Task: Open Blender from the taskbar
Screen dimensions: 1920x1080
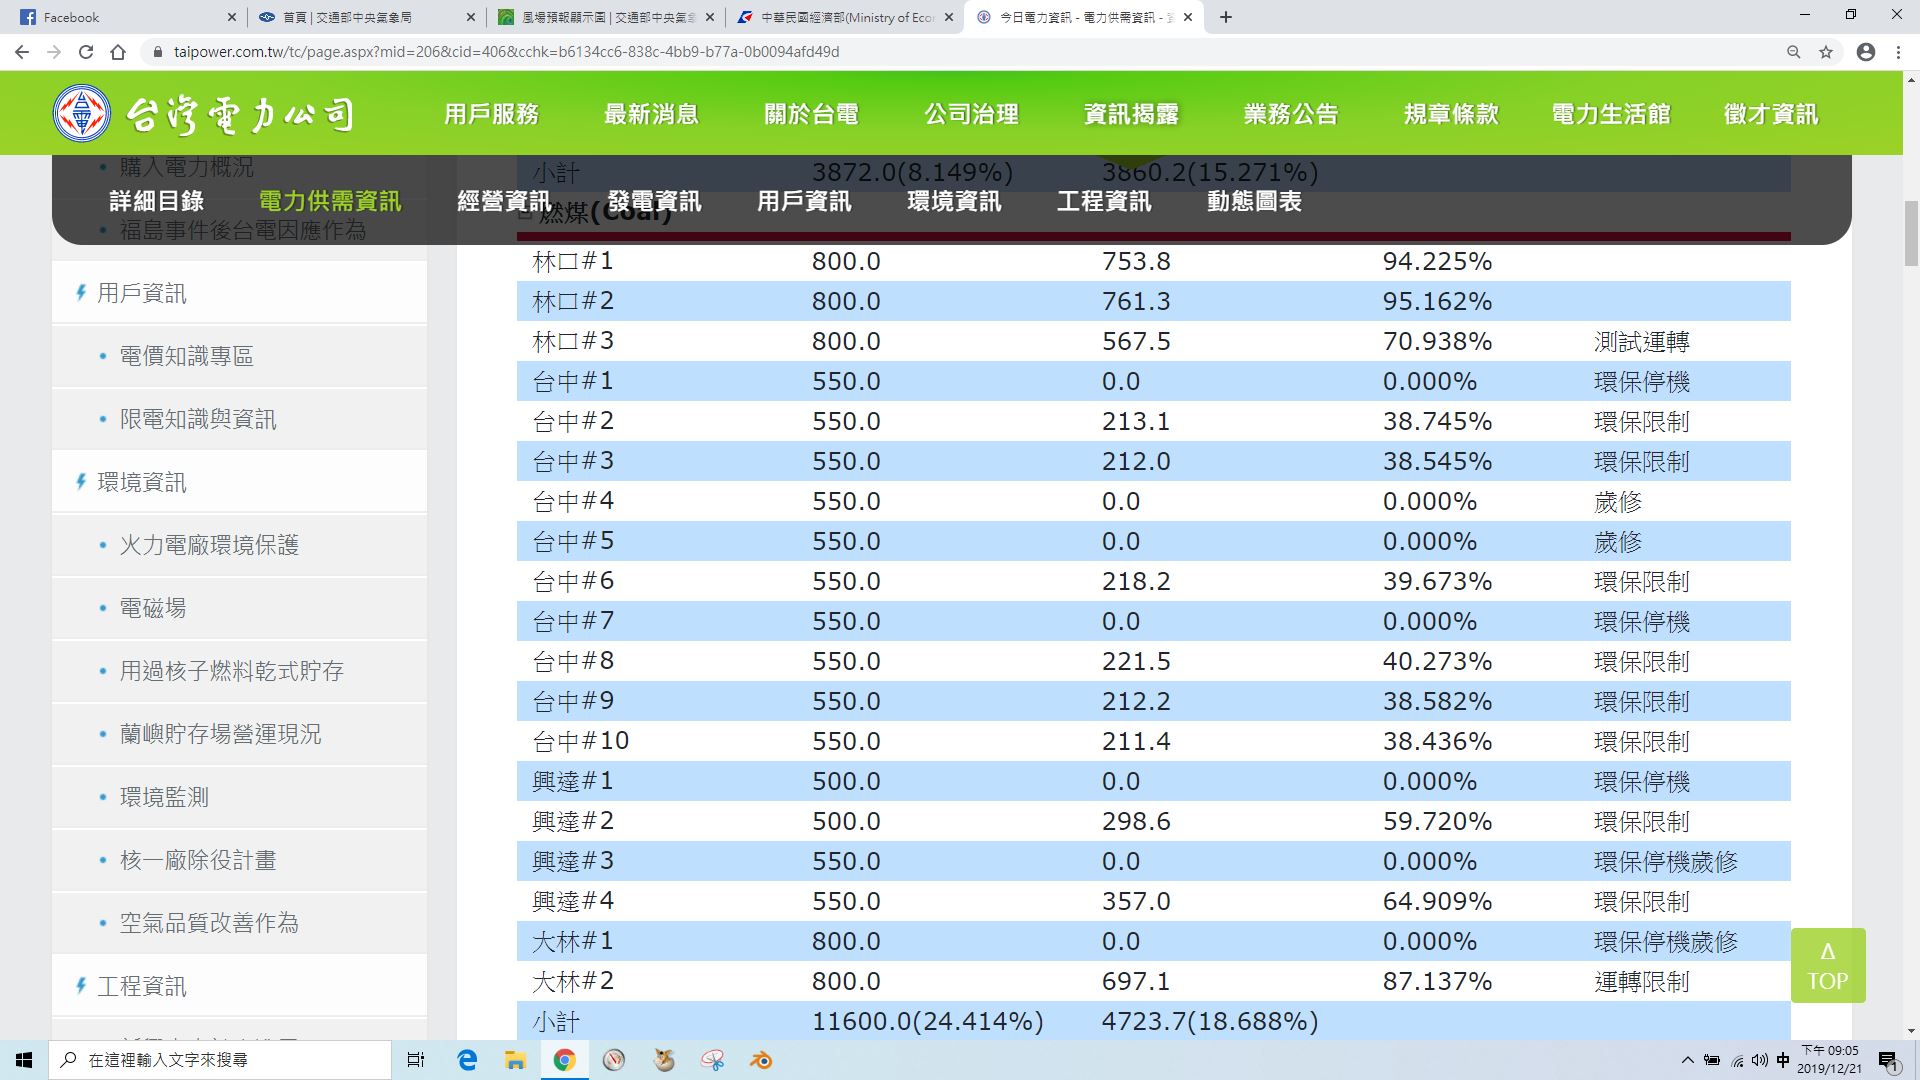Action: pos(761,1060)
